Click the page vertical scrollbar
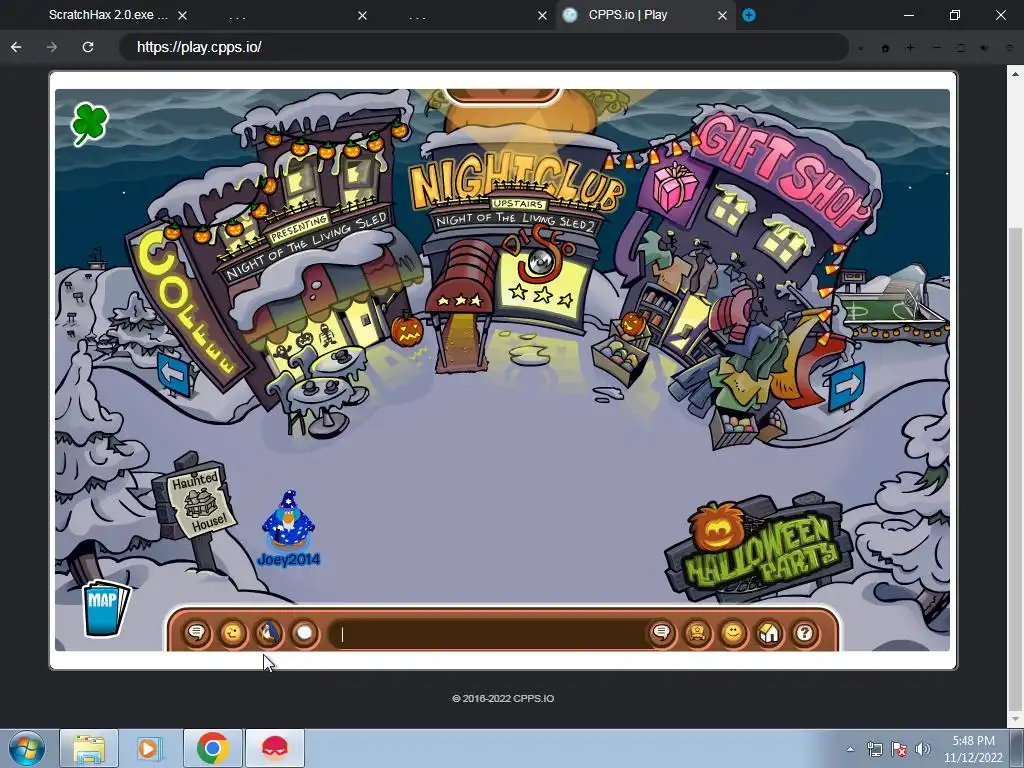The image size is (1024, 768). 1015,469
